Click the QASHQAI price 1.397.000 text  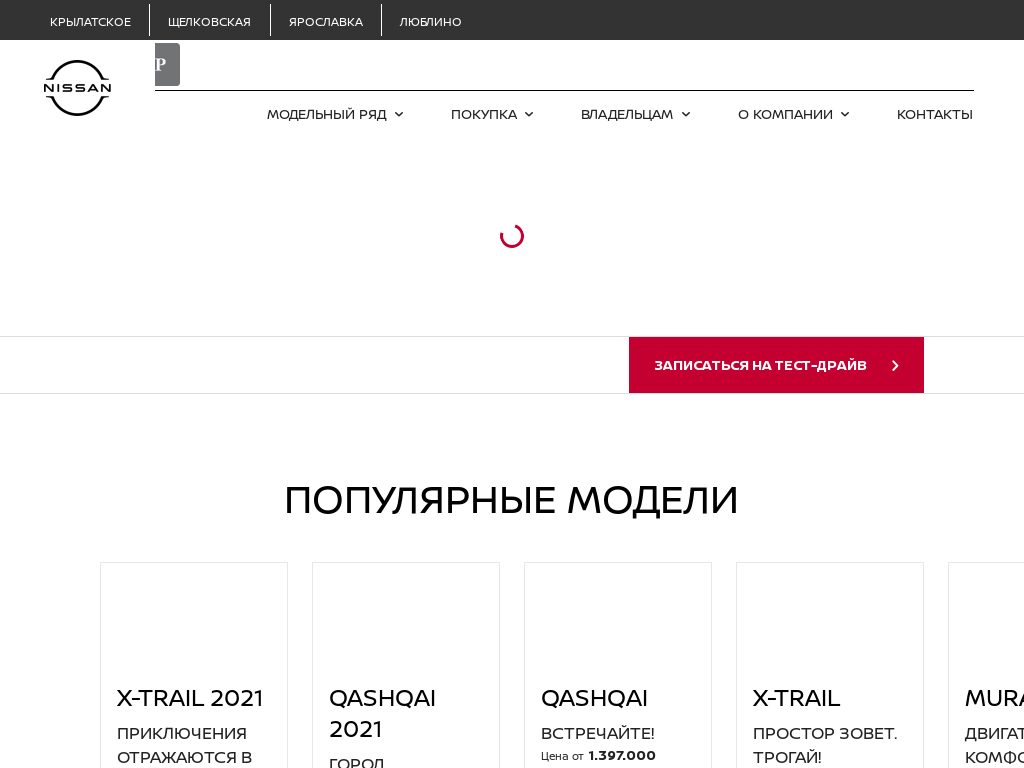(x=621, y=756)
